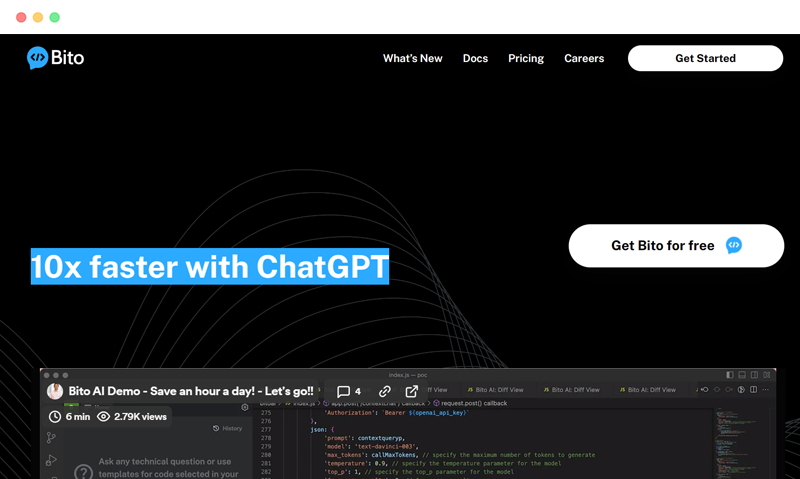Visit the Careers page
Viewport: 800px width, 479px height.
click(584, 58)
